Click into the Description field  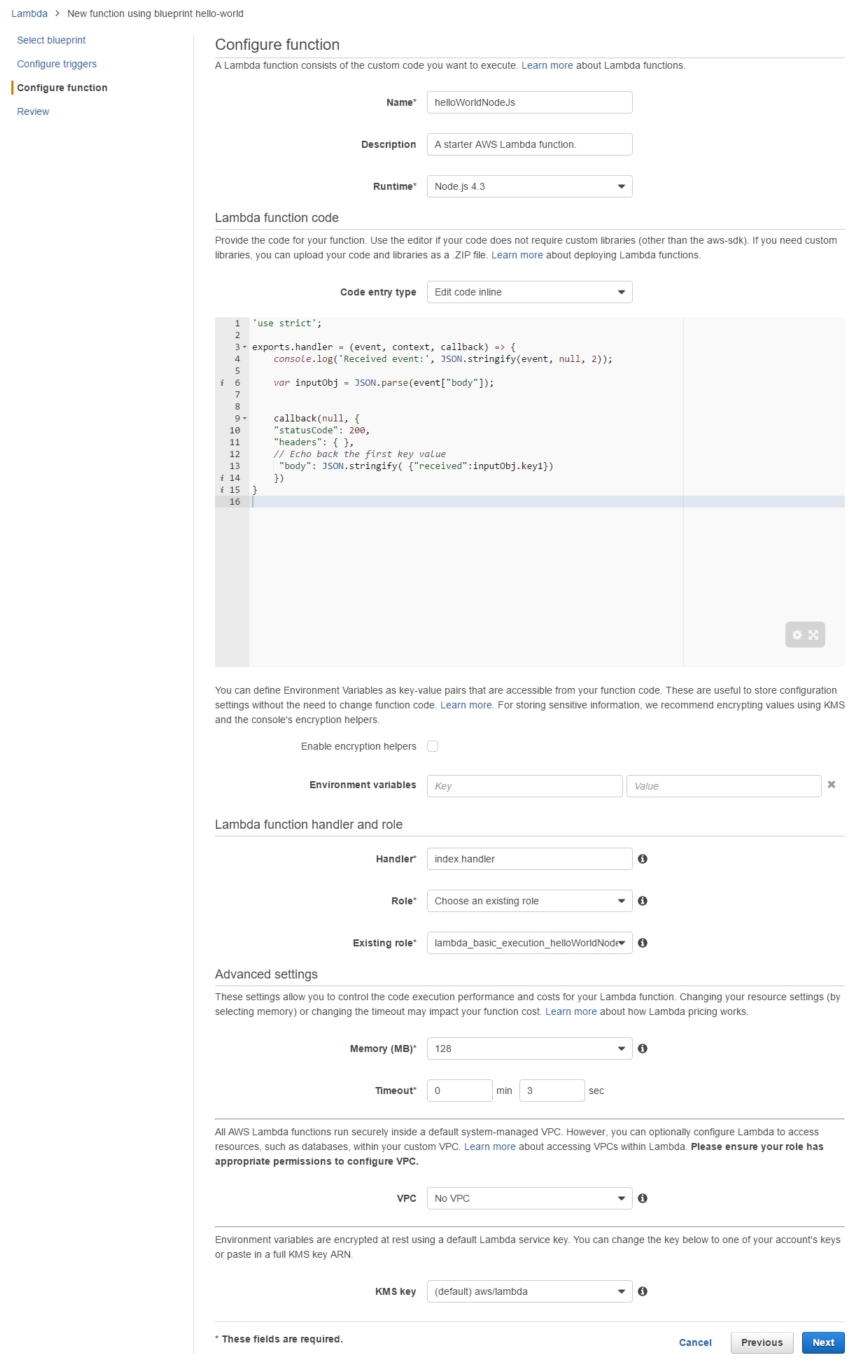pyautogui.click(x=530, y=144)
